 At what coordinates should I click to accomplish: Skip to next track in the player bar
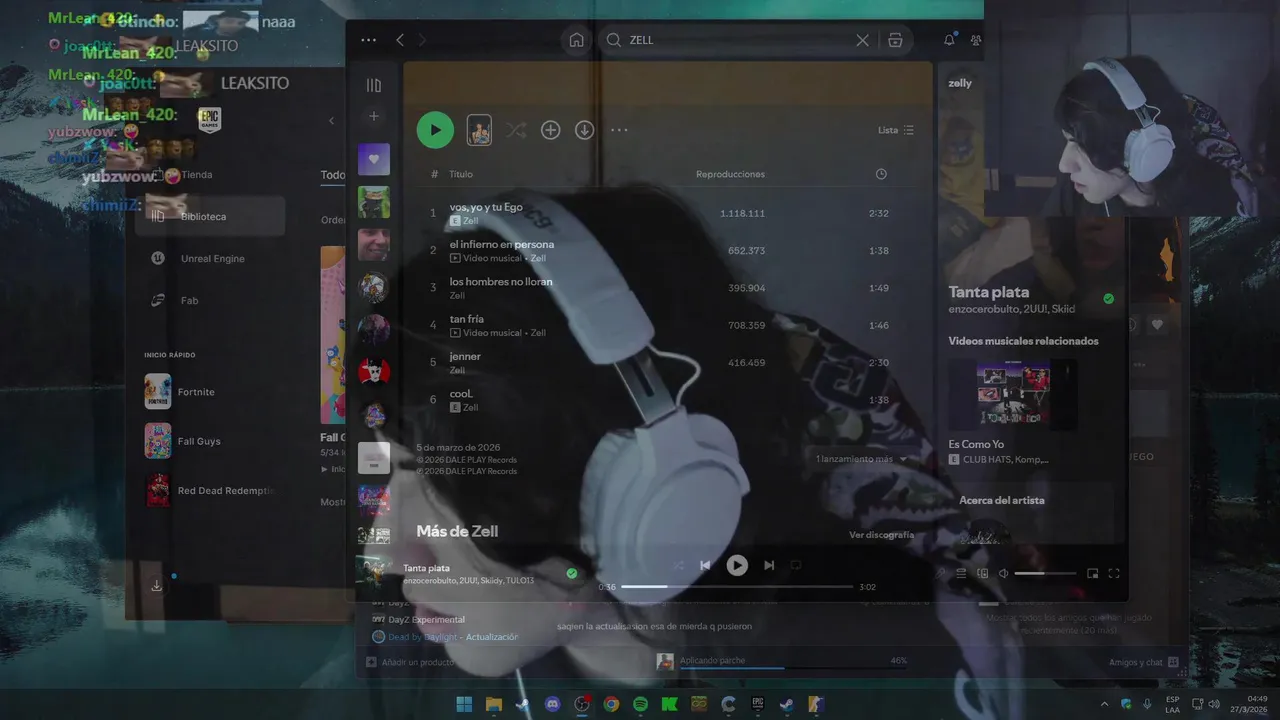click(x=769, y=565)
